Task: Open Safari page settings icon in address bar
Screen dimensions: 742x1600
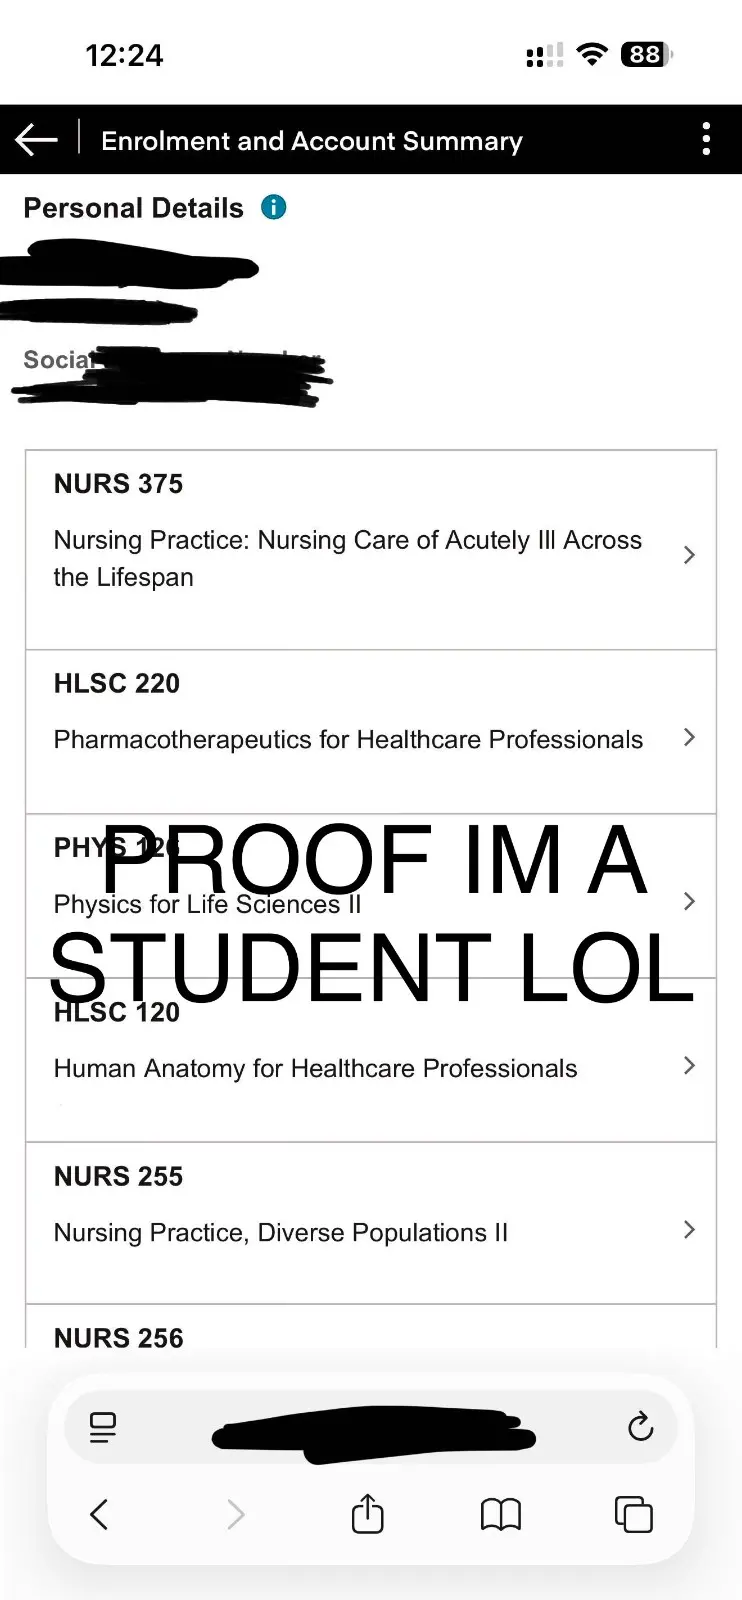Action: [103, 1427]
